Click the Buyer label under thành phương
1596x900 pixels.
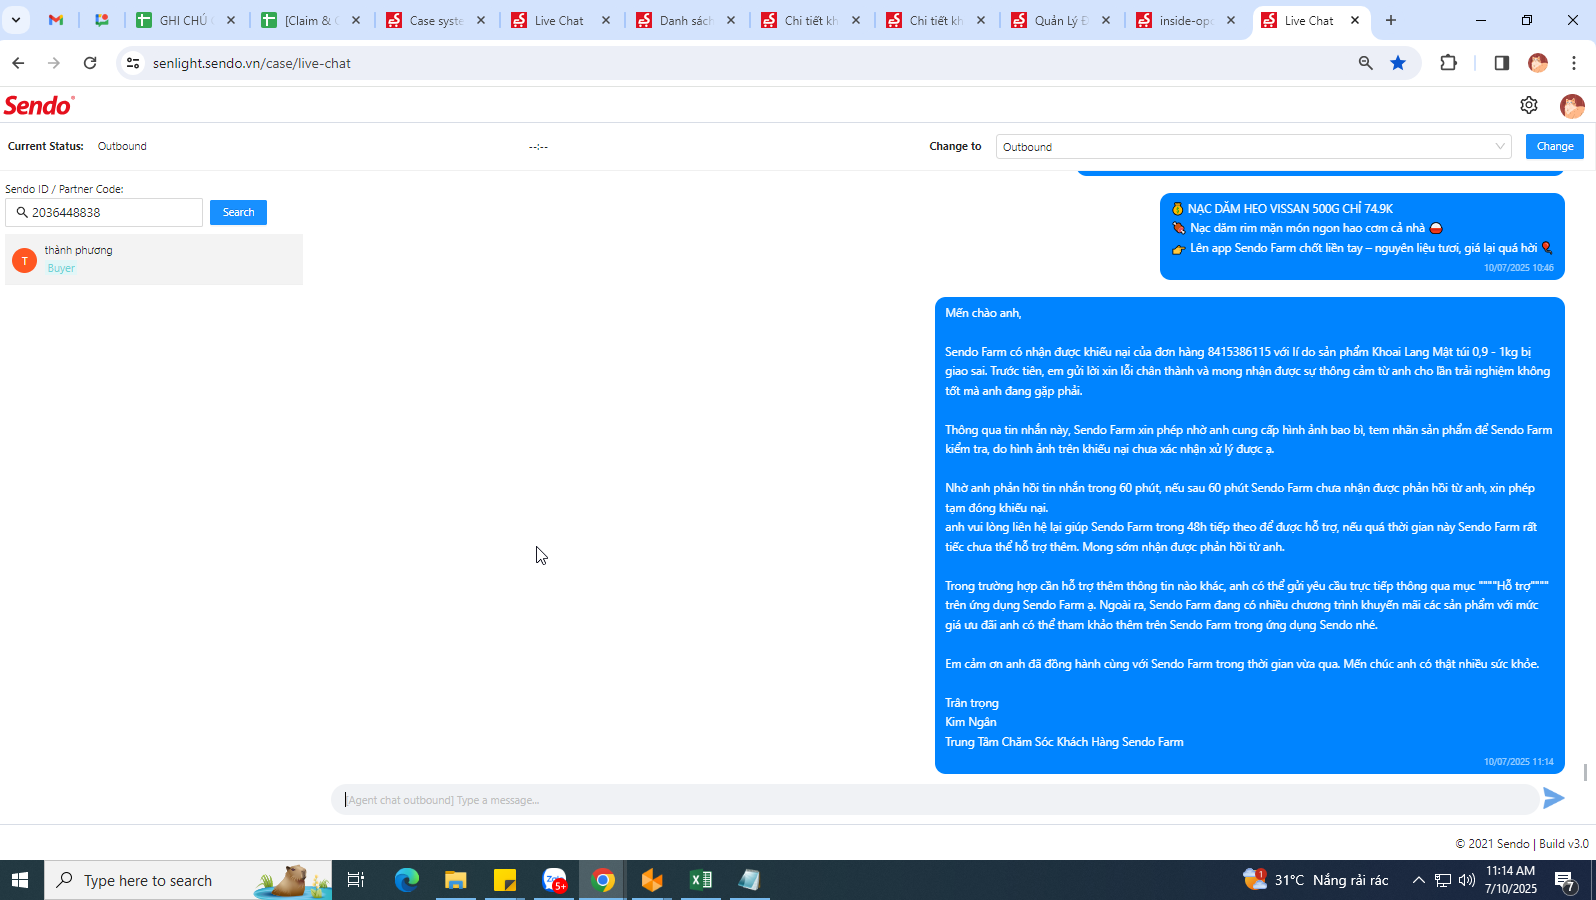click(61, 268)
